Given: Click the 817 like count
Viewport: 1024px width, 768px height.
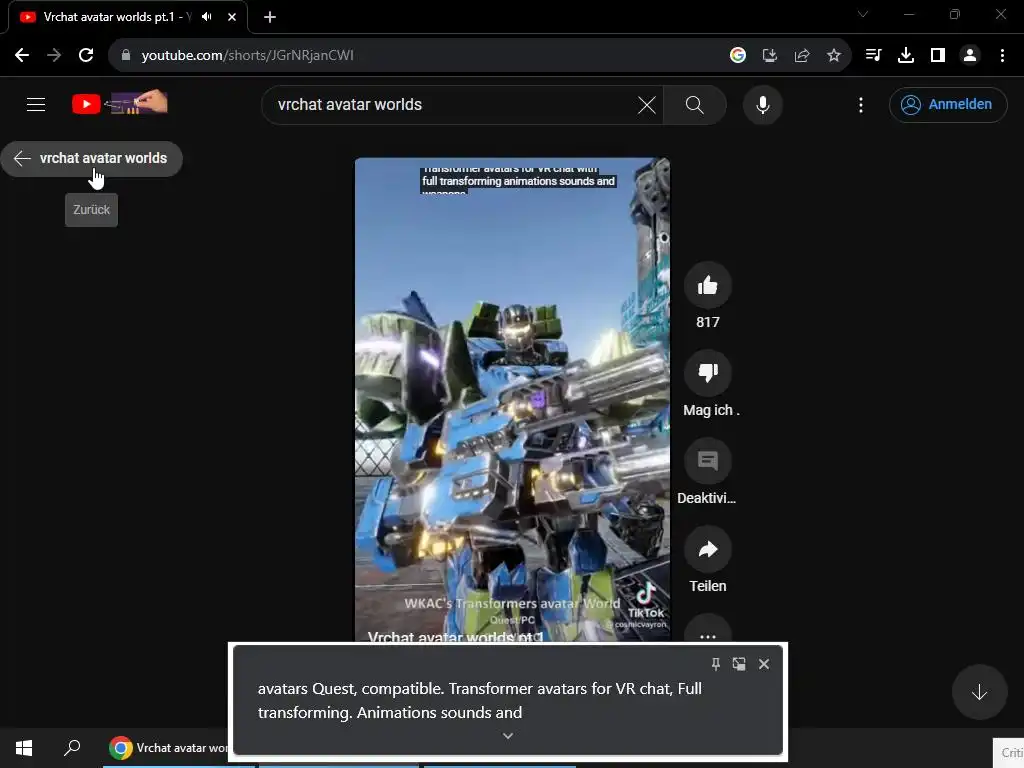Looking at the screenshot, I should point(707,322).
